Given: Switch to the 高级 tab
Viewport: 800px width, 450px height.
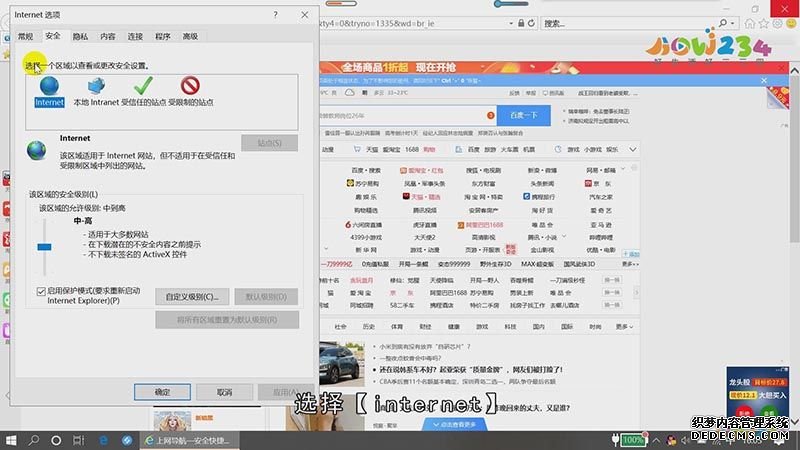Looking at the screenshot, I should click(190, 36).
